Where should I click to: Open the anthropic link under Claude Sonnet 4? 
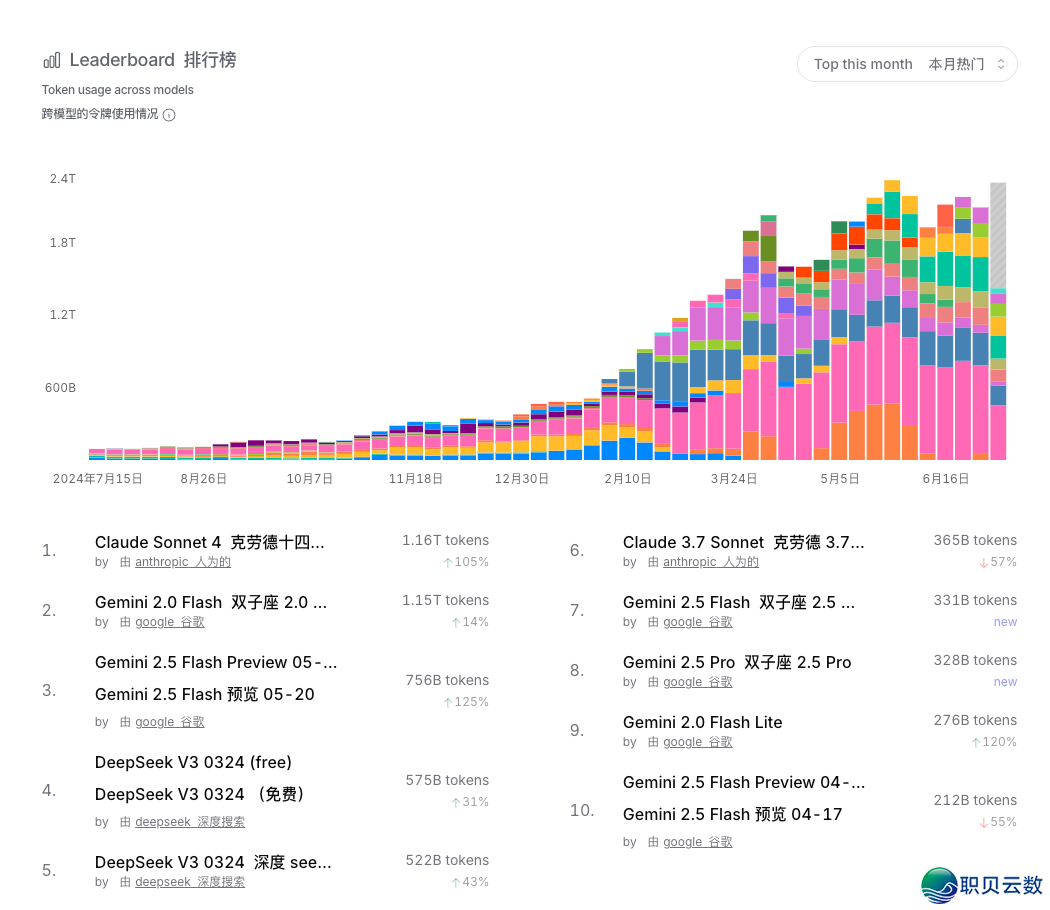point(183,562)
